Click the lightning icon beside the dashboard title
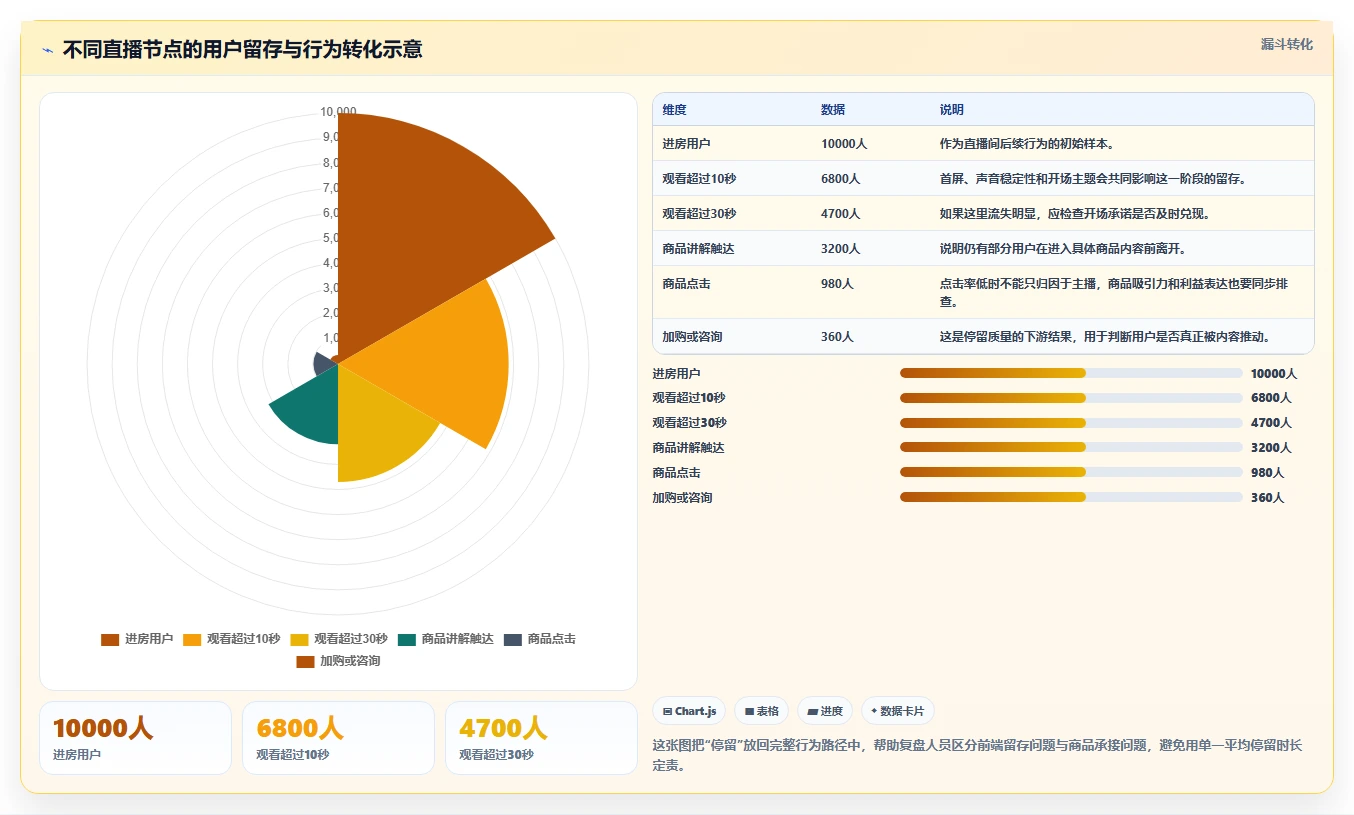The image size is (1354, 815). pyautogui.click(x=47, y=50)
